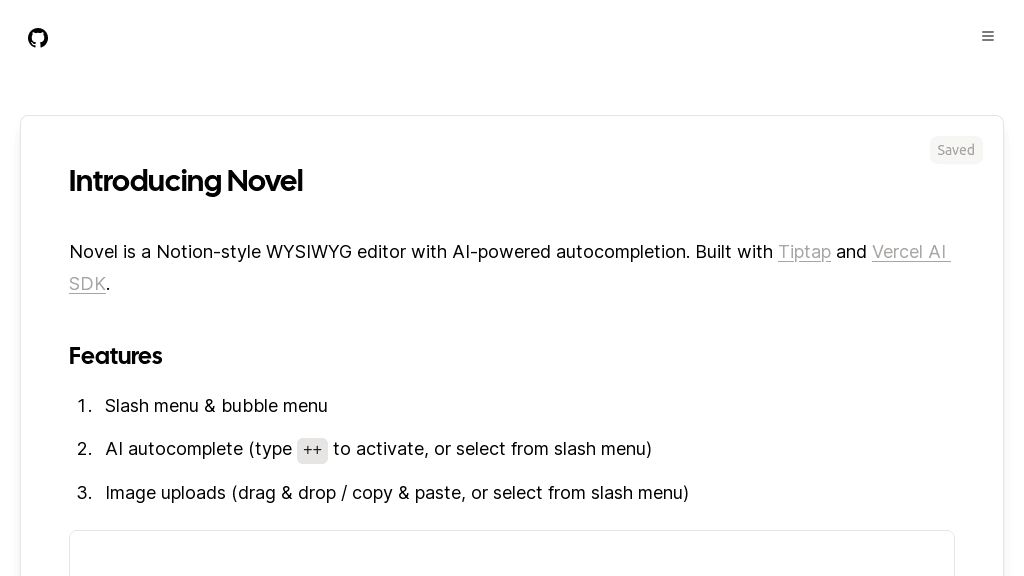Click the ++ AI autocomplete shortcut badge
The height and width of the screenshot is (576, 1024).
pyautogui.click(x=312, y=451)
